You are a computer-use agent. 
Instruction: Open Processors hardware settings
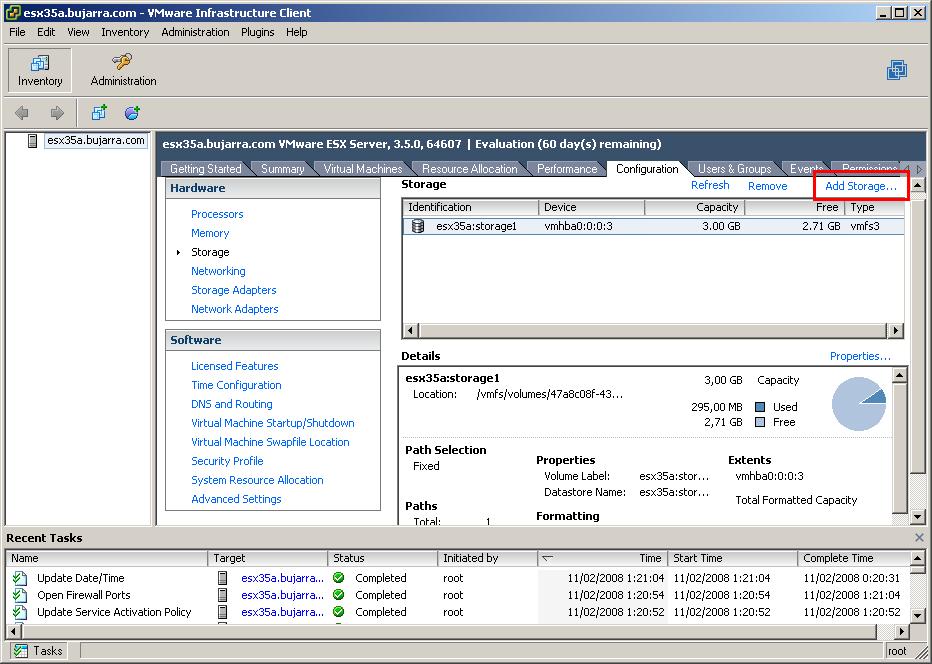pos(217,214)
